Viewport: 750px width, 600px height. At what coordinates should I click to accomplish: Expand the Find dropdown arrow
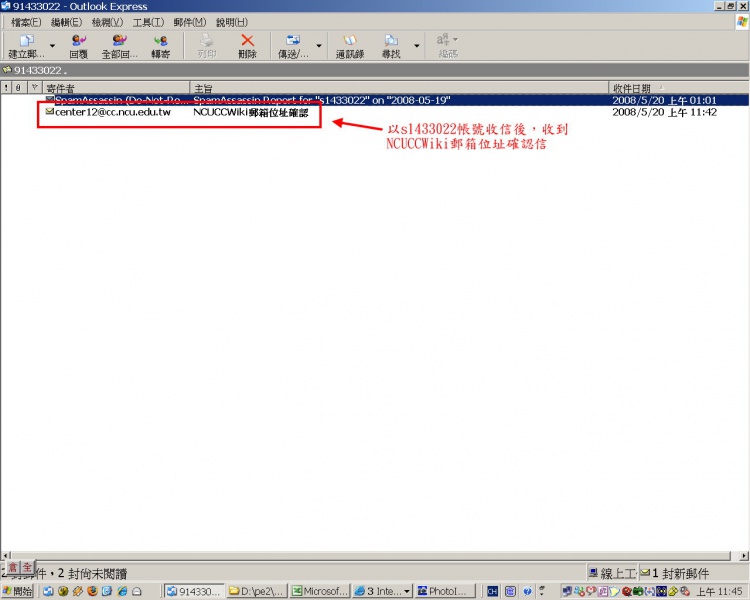pos(416,46)
